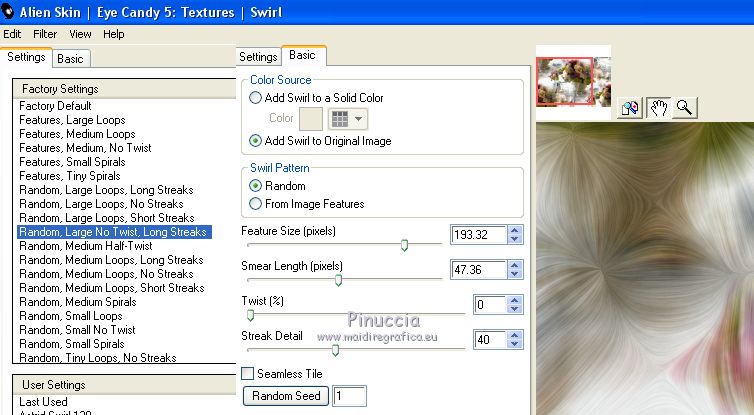This screenshot has height=415, width=754.
Task: Select Add Swirl to Original Image
Action: coord(255,141)
